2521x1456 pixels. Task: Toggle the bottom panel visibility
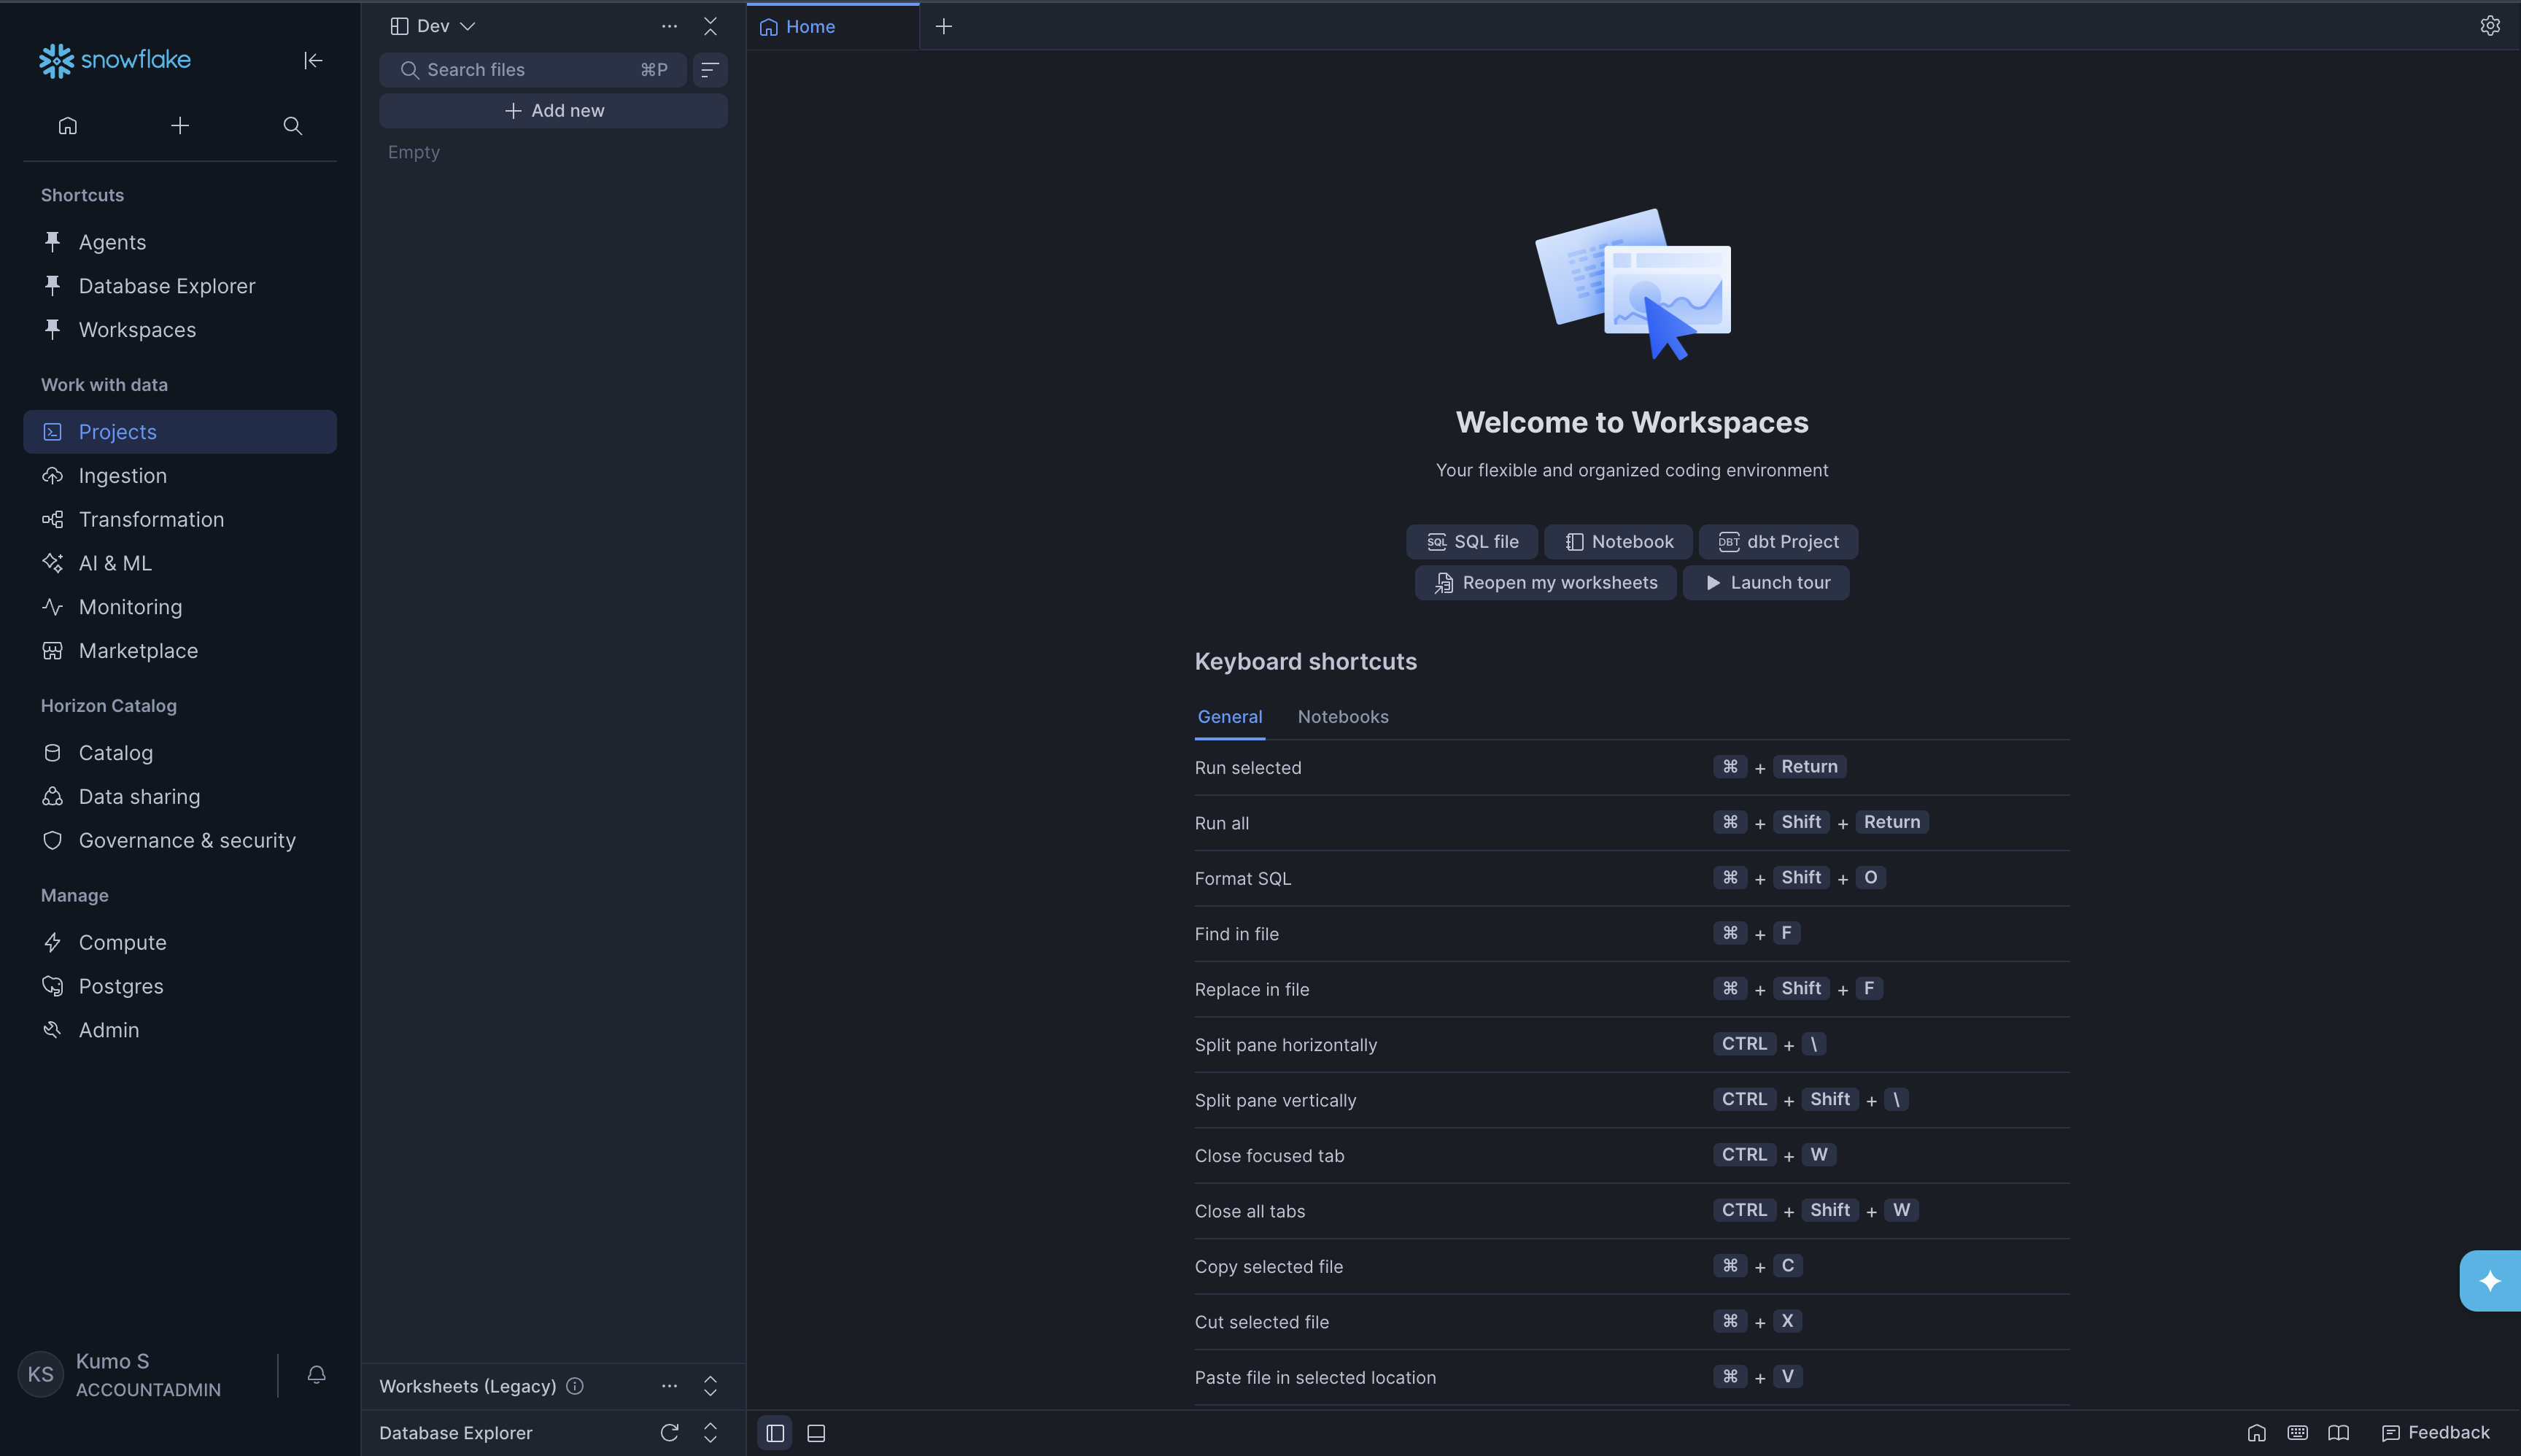816,1432
